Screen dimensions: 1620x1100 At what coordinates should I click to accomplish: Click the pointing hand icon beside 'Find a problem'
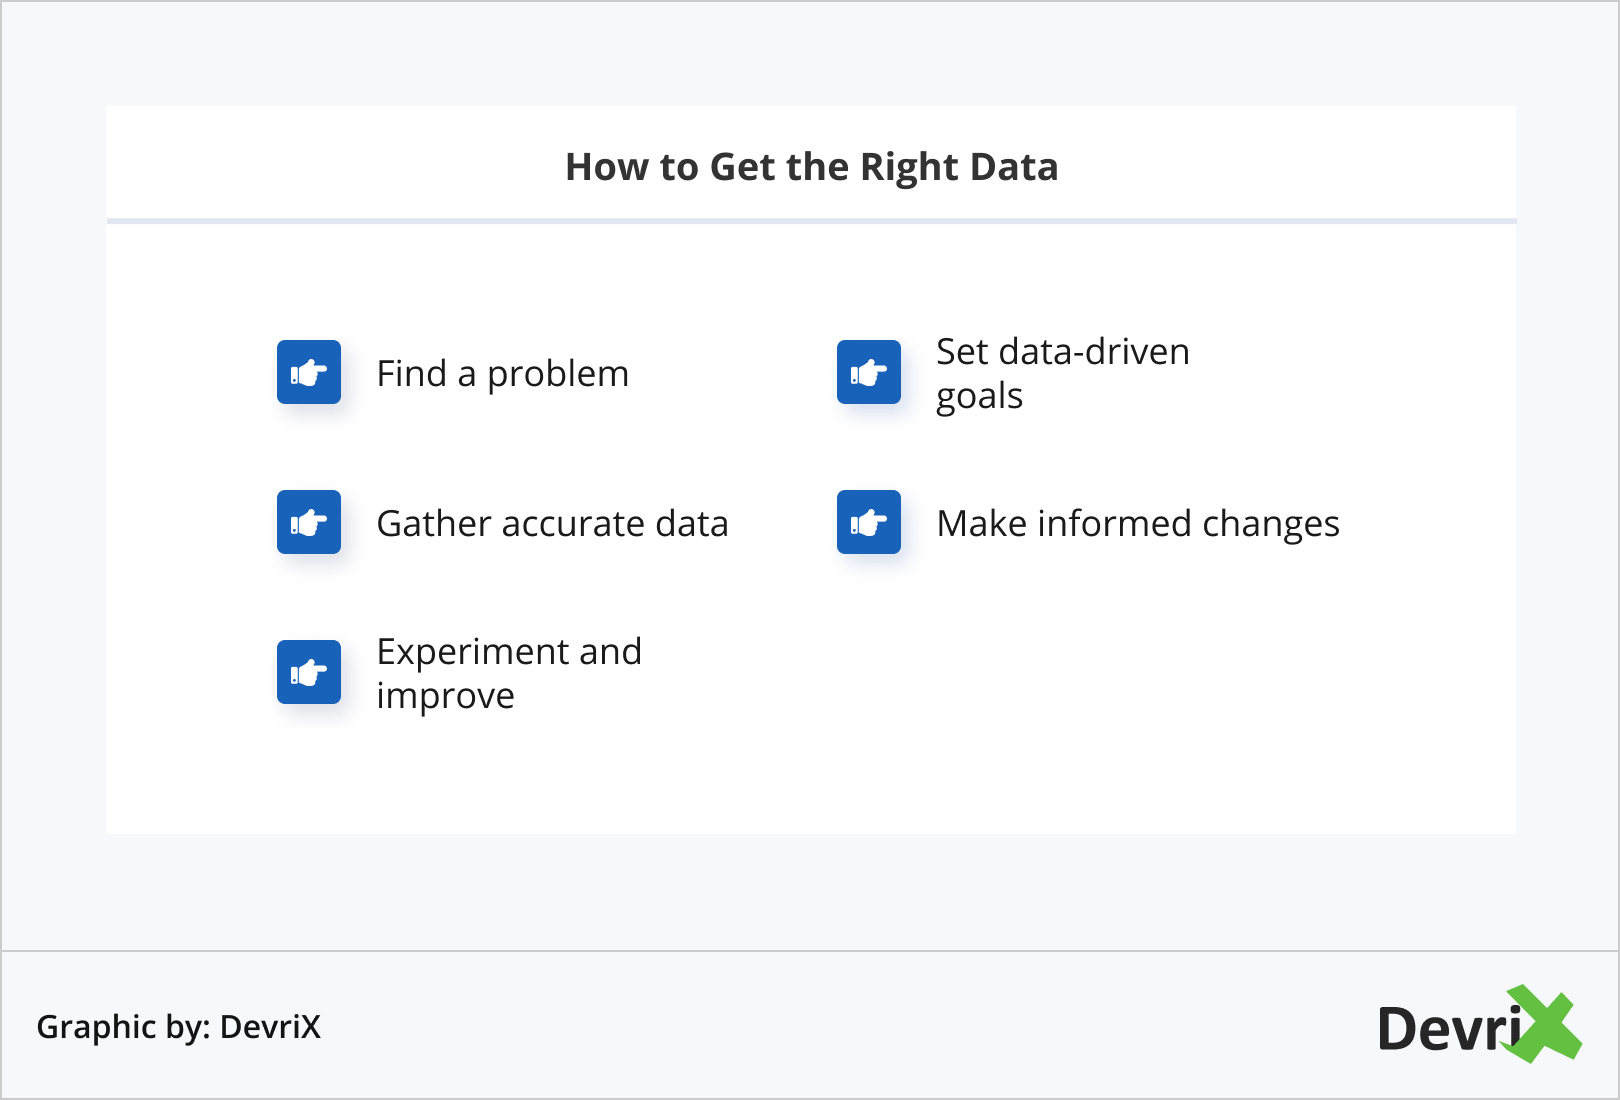coord(309,373)
